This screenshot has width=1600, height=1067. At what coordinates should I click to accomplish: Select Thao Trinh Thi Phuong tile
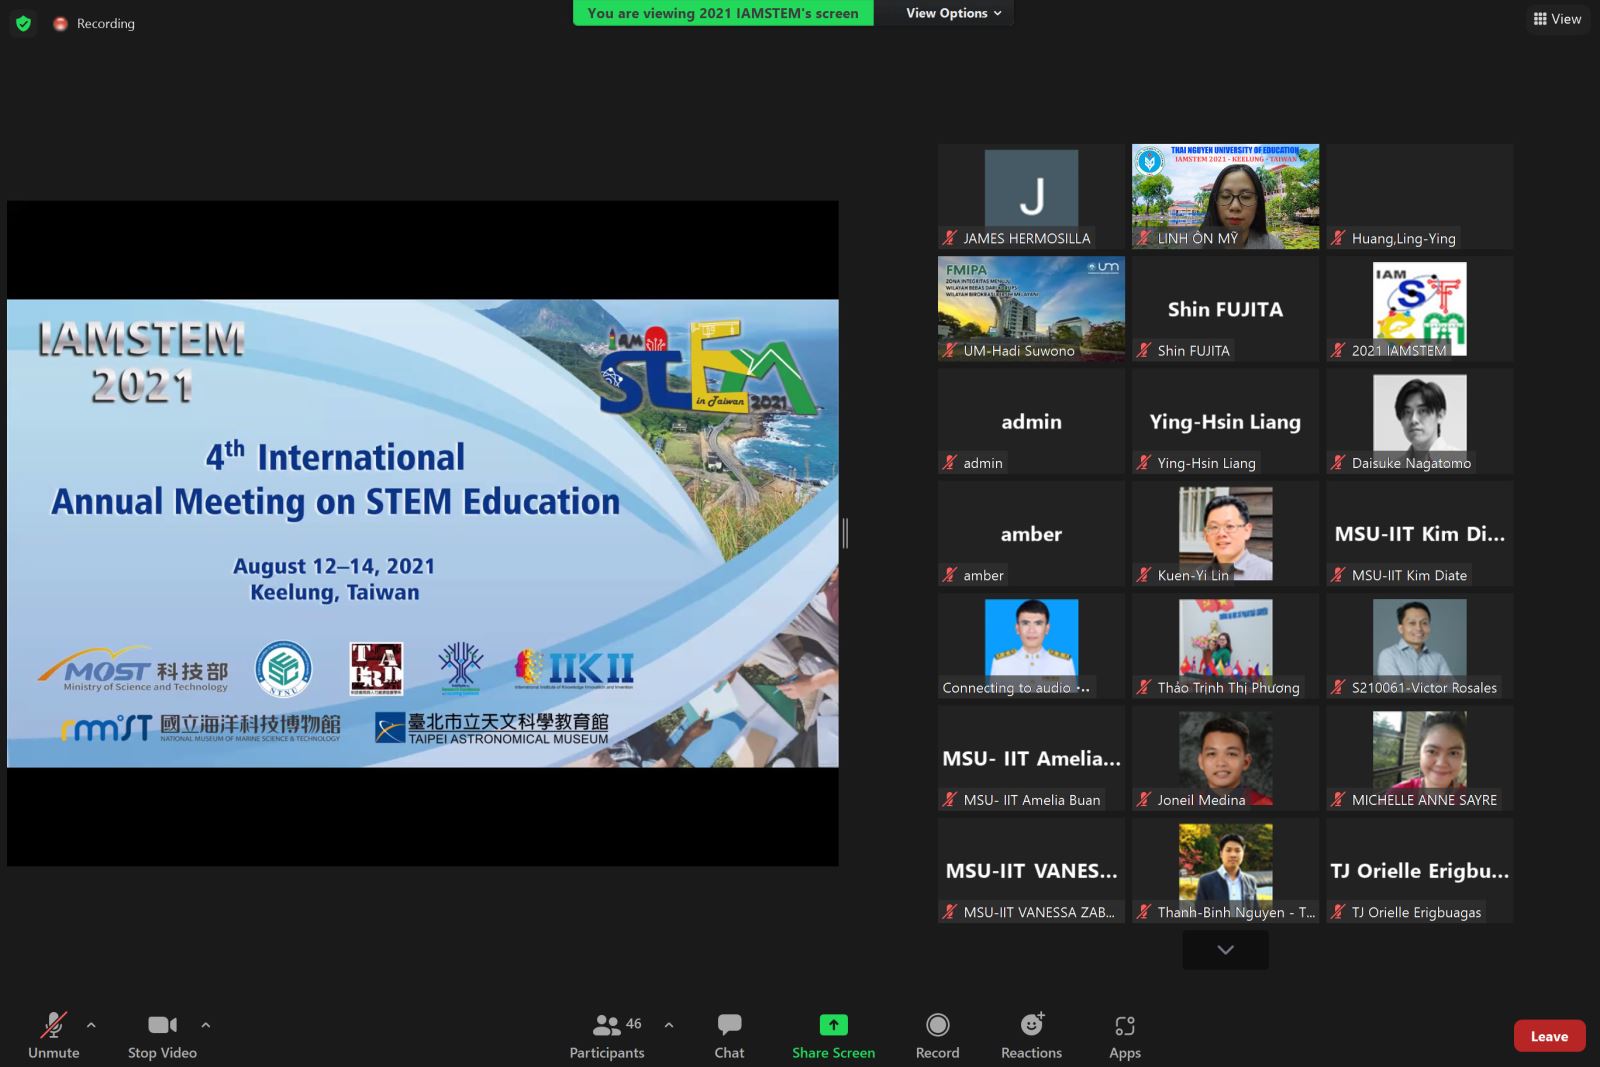point(1225,646)
